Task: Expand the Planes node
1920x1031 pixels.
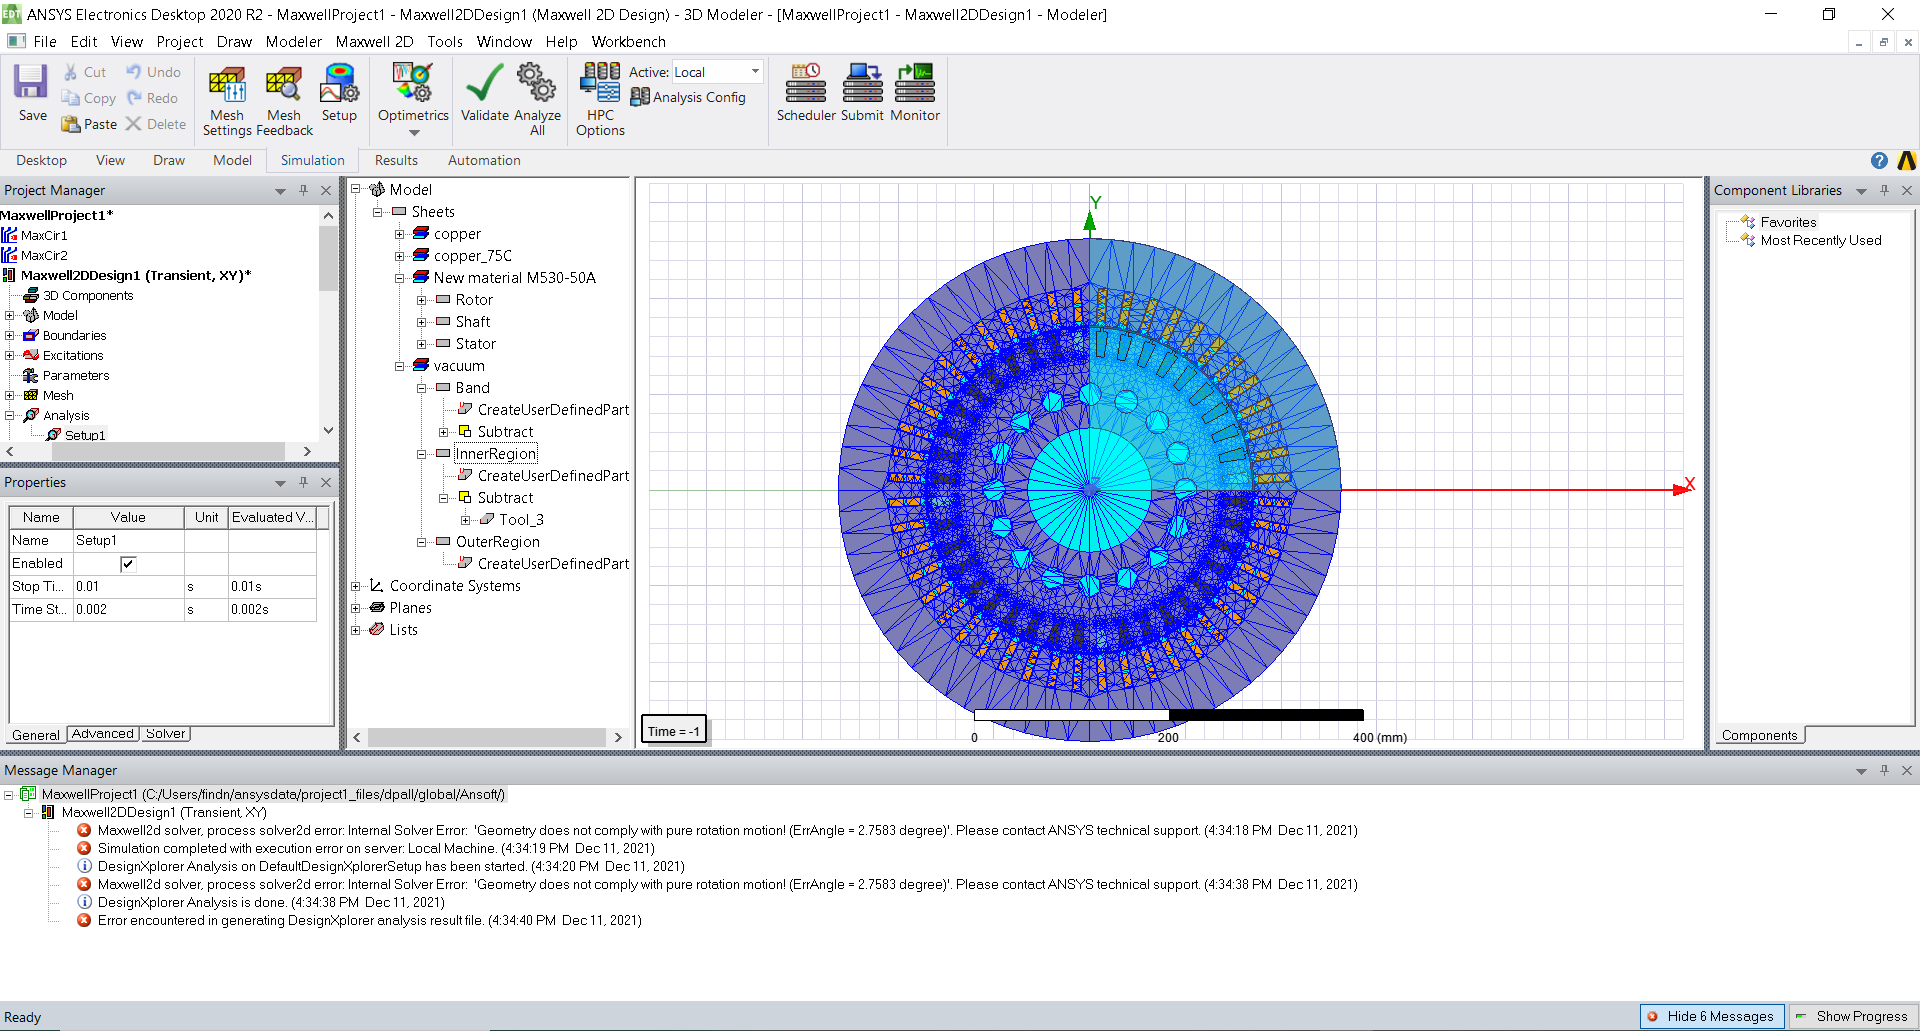Action: tap(355, 608)
